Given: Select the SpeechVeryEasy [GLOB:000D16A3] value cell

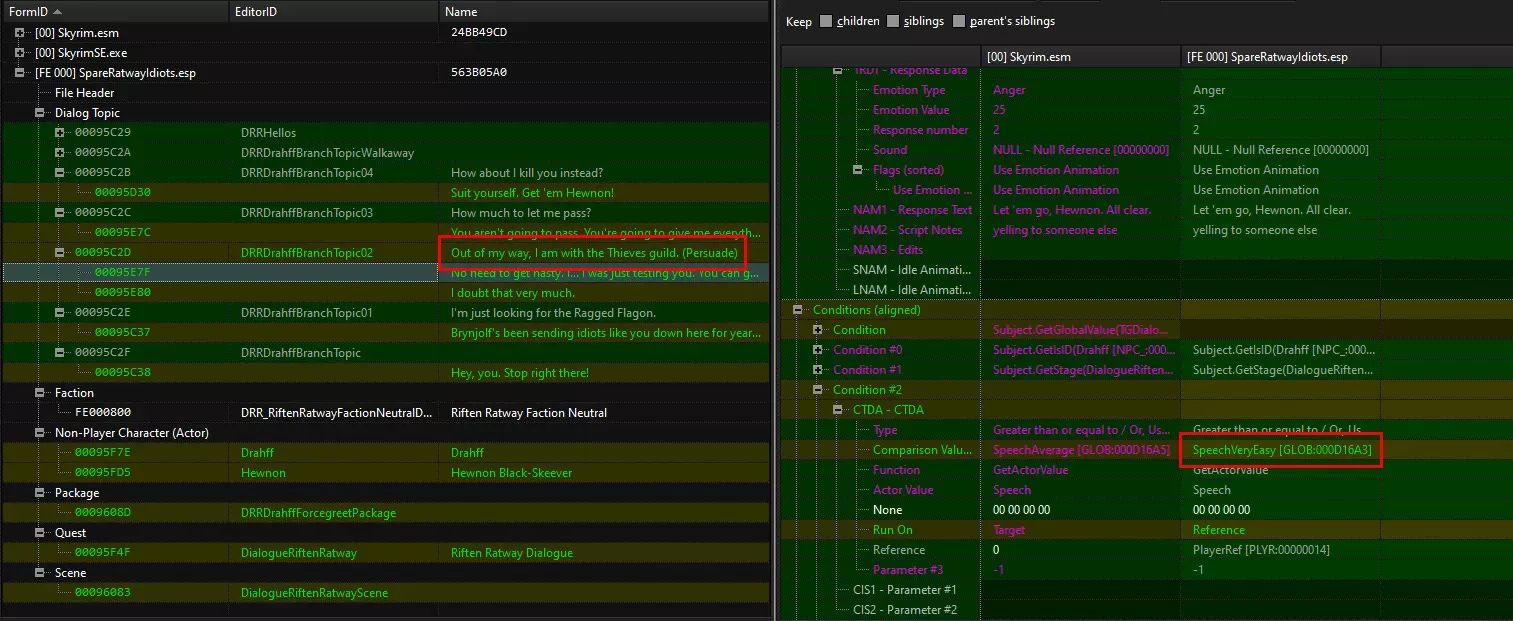Looking at the screenshot, I should [x=1281, y=450].
